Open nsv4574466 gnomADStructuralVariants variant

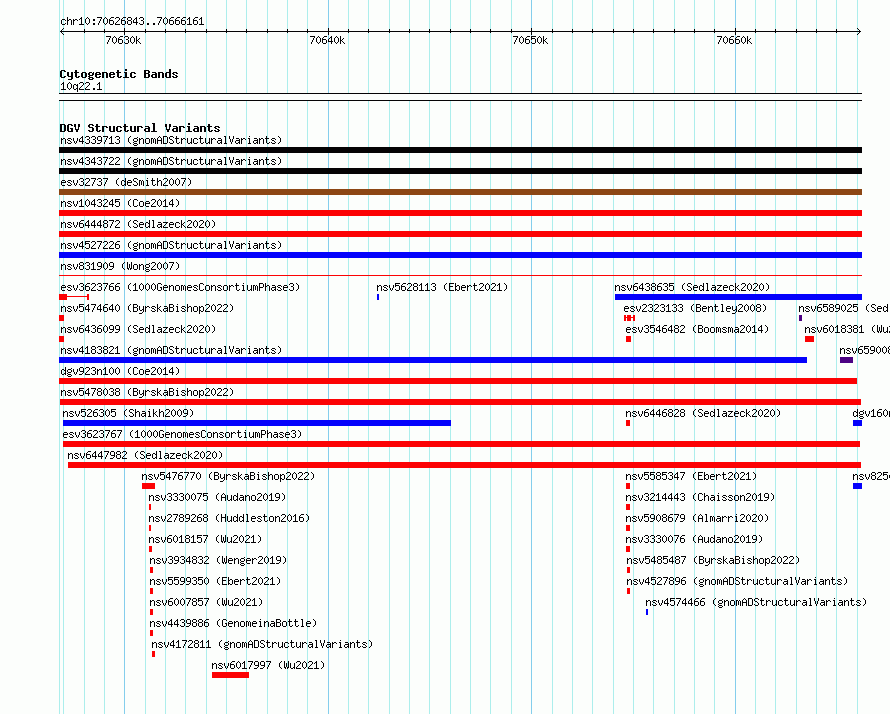click(756, 602)
